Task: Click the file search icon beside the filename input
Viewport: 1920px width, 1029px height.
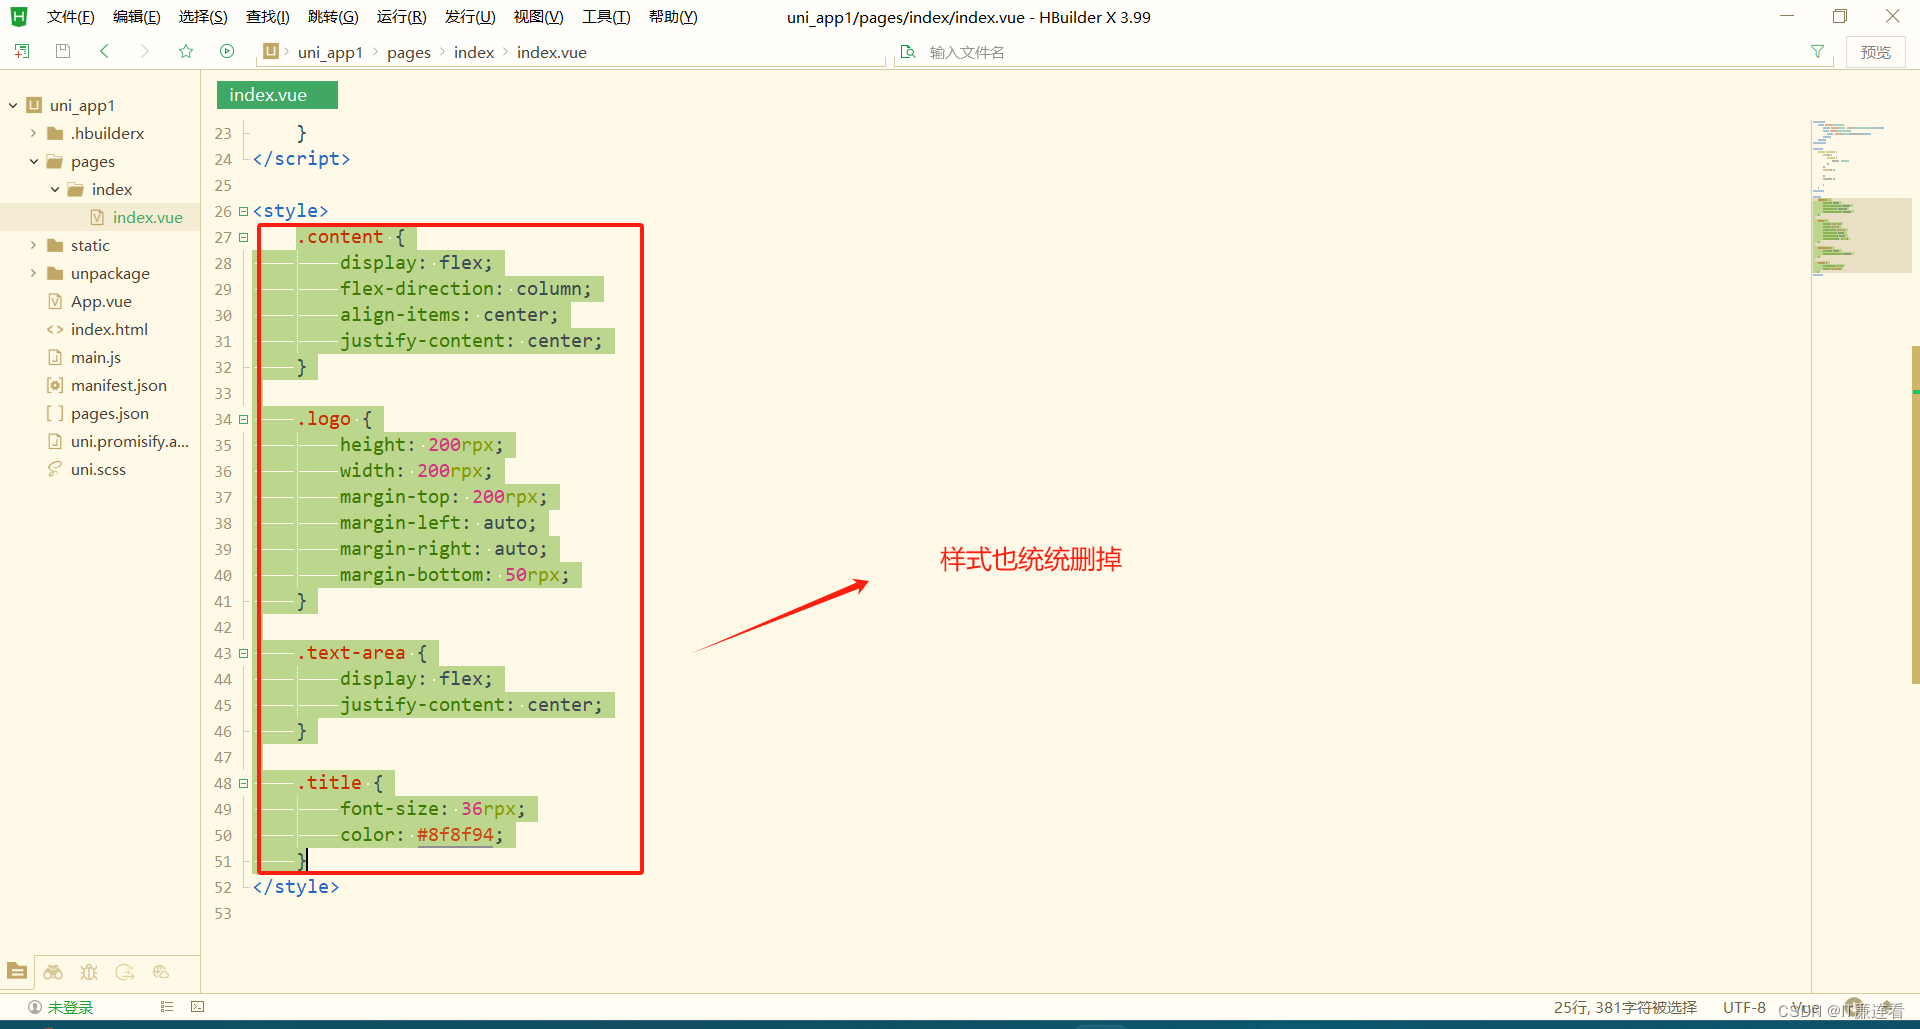Action: coord(908,52)
